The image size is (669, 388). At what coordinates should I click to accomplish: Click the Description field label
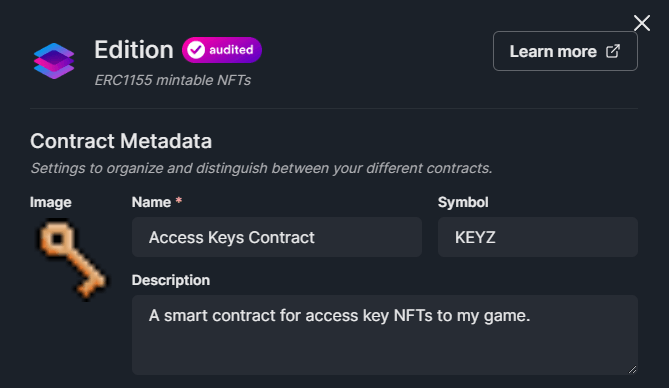(x=171, y=280)
